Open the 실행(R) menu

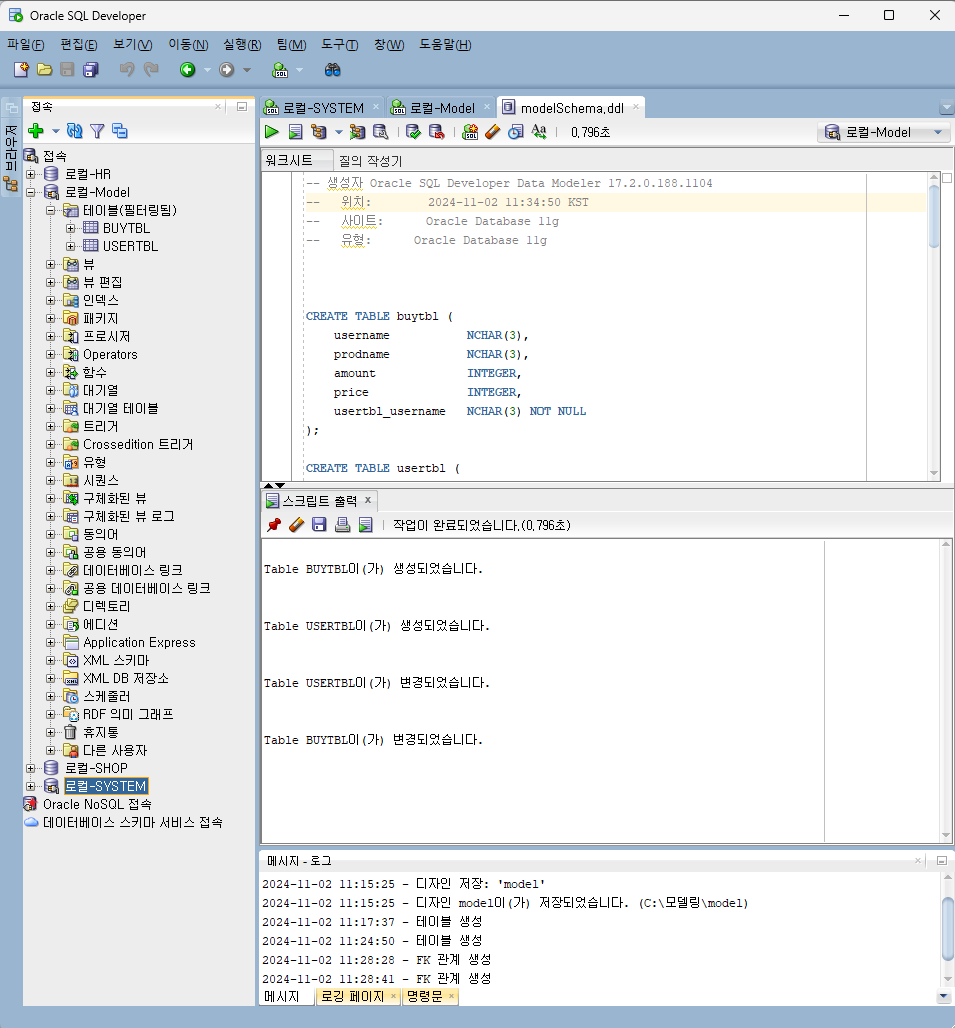pos(242,45)
